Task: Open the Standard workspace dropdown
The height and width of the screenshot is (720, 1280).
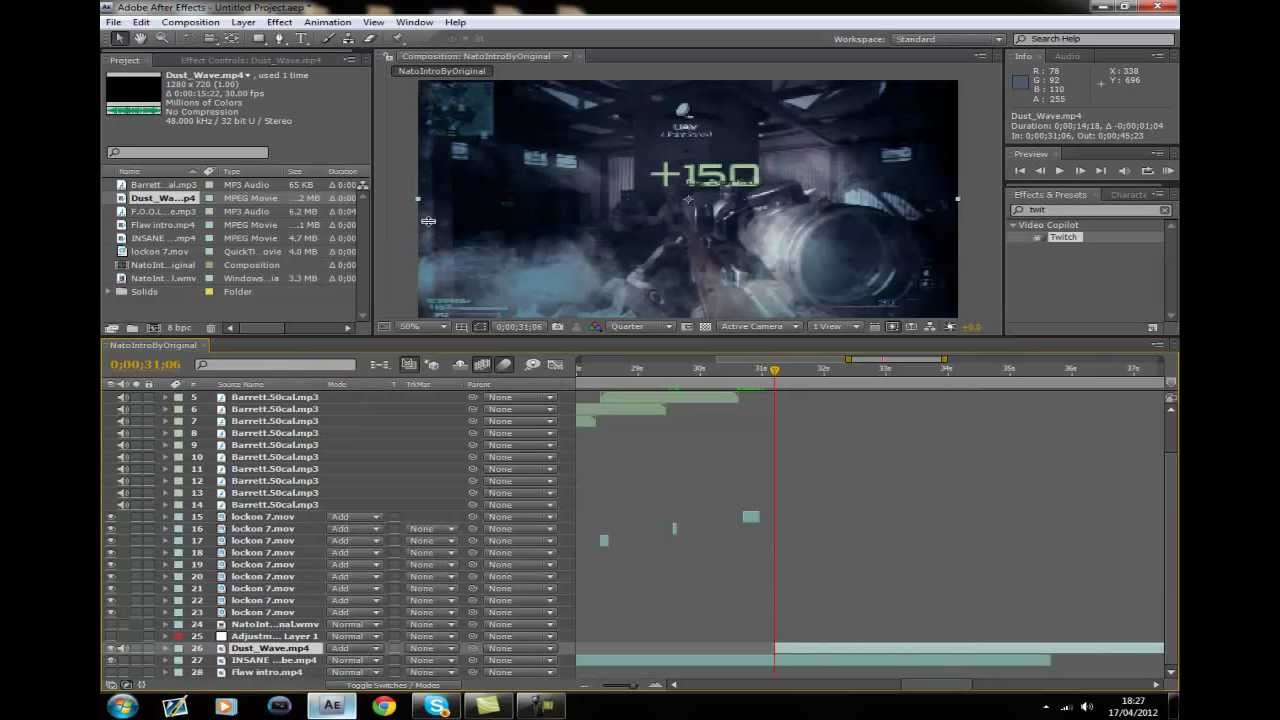Action: (x=947, y=39)
